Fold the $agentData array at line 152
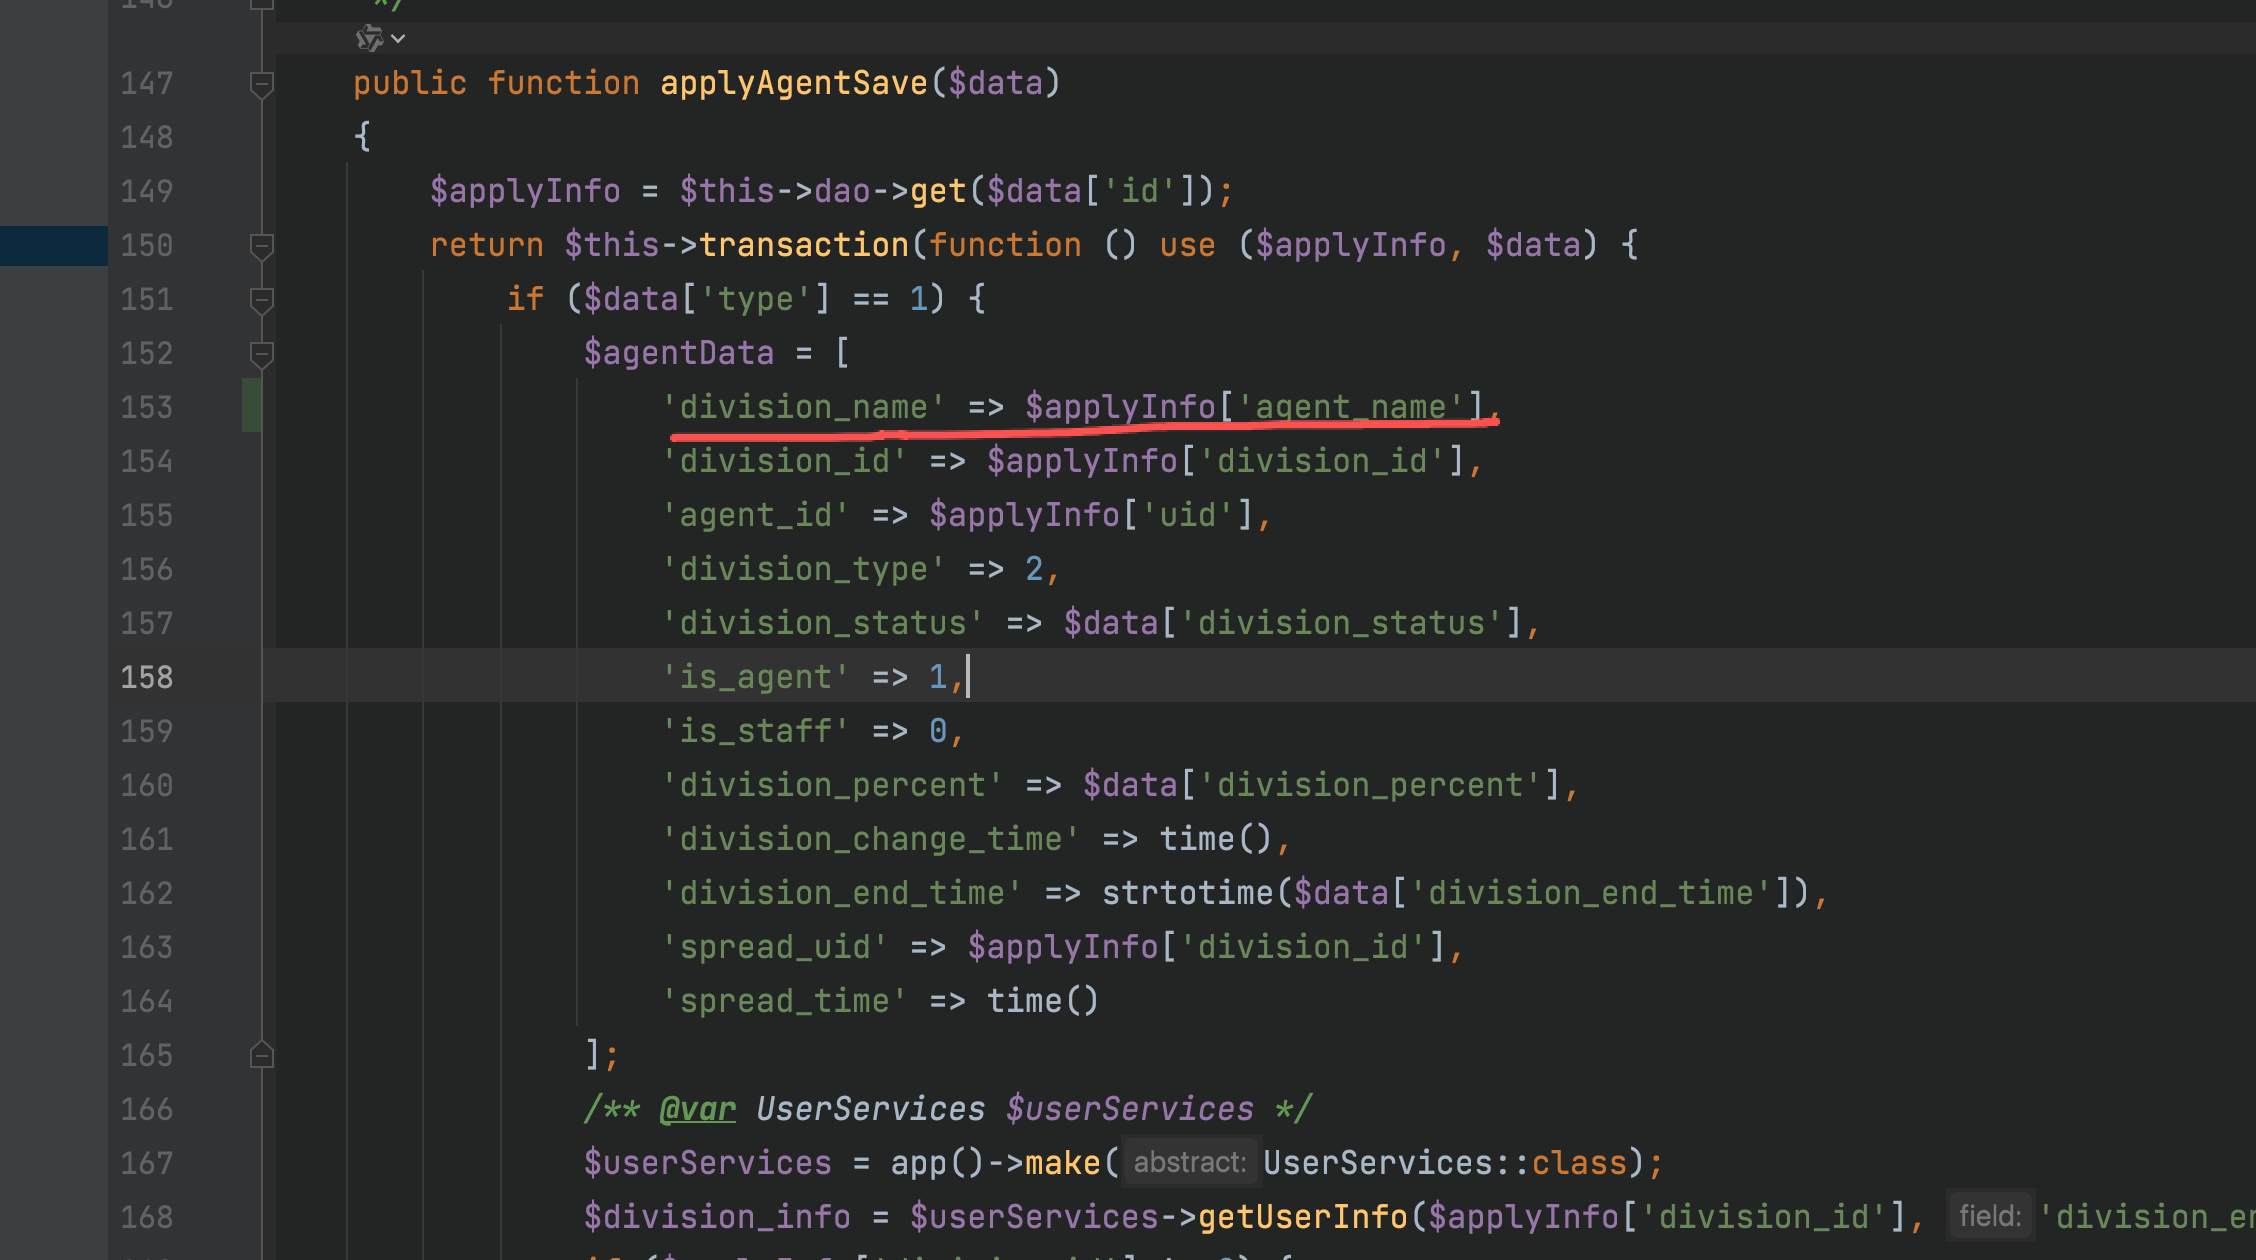The image size is (2256, 1260). (261, 354)
